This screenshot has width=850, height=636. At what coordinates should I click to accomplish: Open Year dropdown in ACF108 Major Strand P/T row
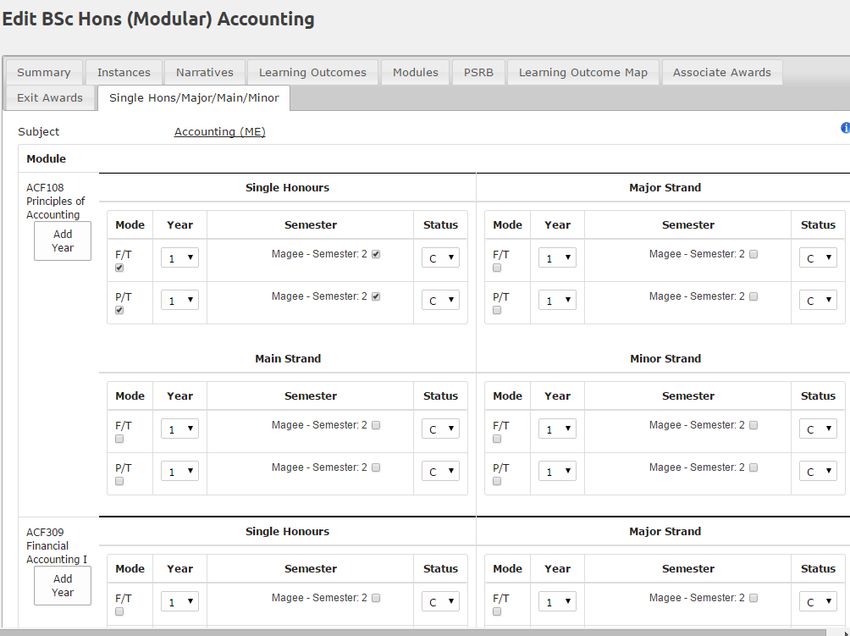click(557, 300)
